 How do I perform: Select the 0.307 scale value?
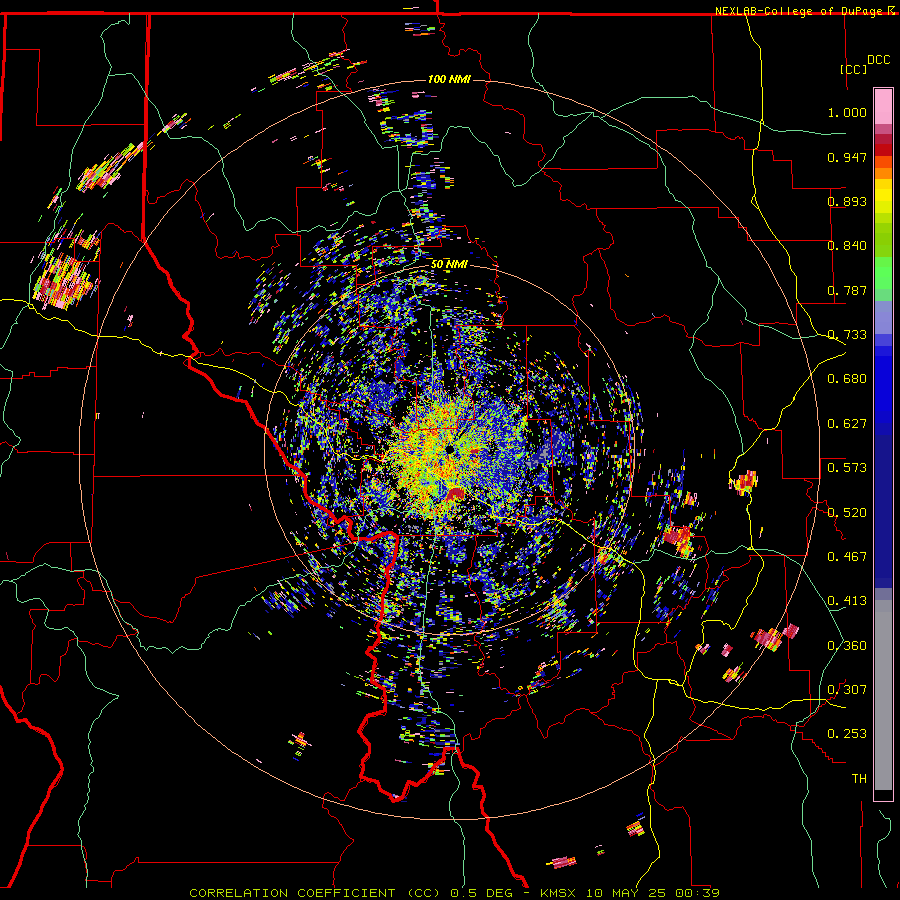pyautogui.click(x=847, y=690)
